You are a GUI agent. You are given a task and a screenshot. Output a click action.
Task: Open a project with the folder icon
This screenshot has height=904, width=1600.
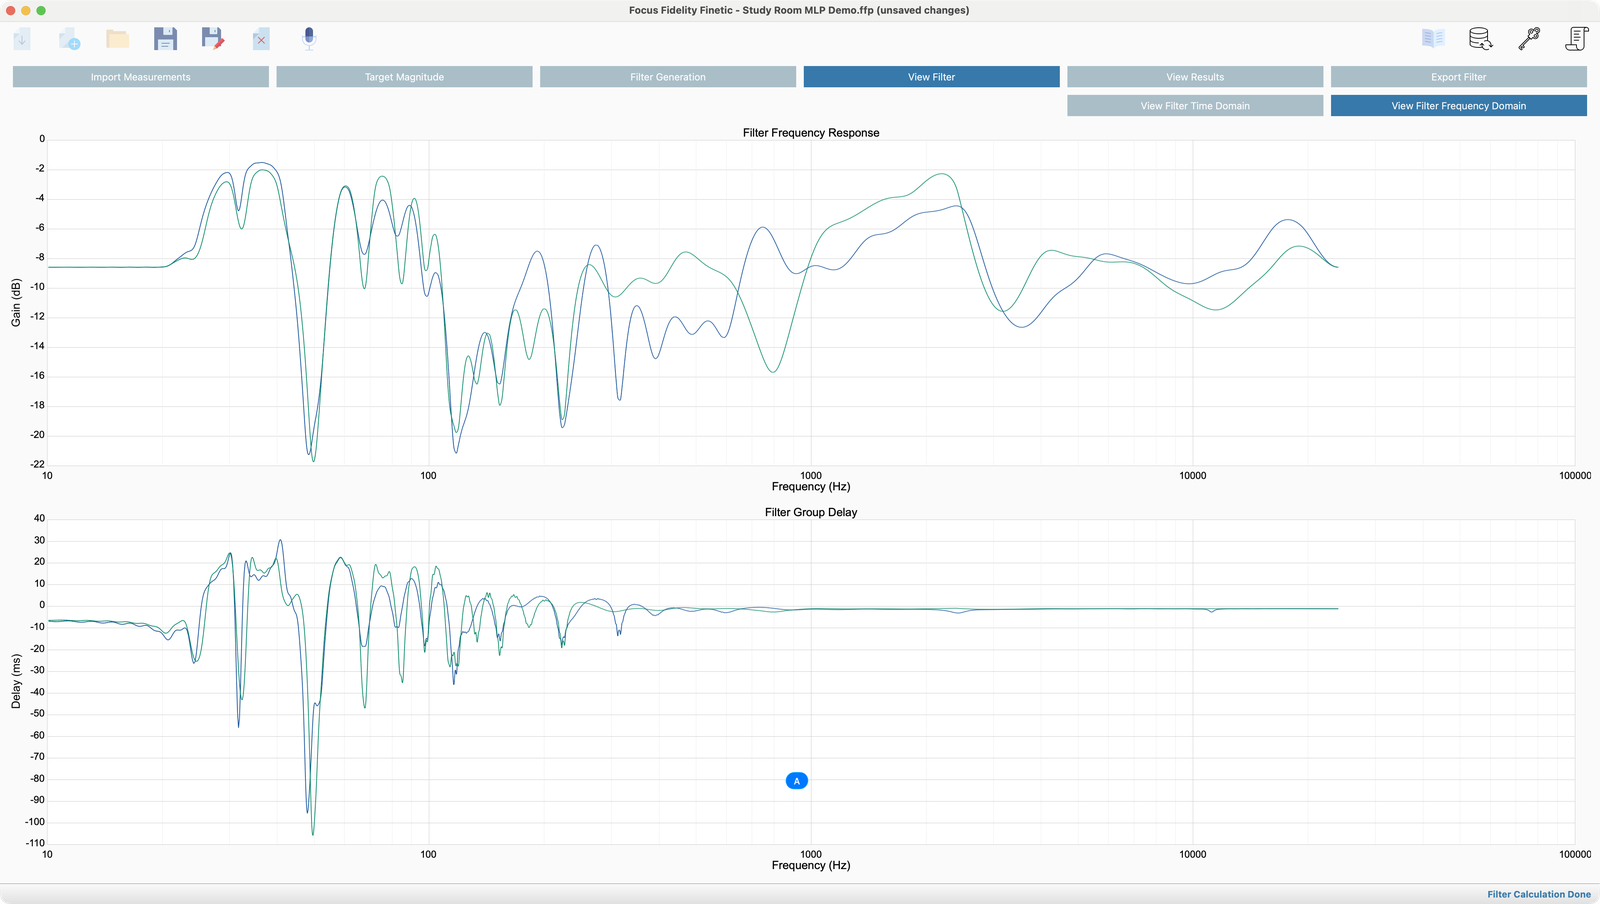pyautogui.click(x=118, y=39)
